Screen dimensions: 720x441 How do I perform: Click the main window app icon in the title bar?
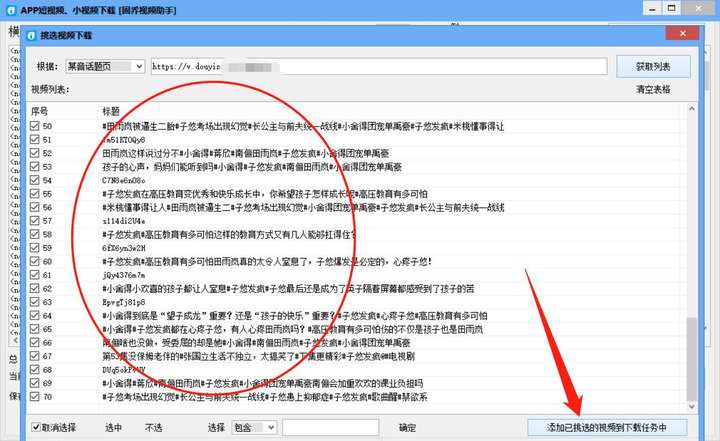point(11,10)
